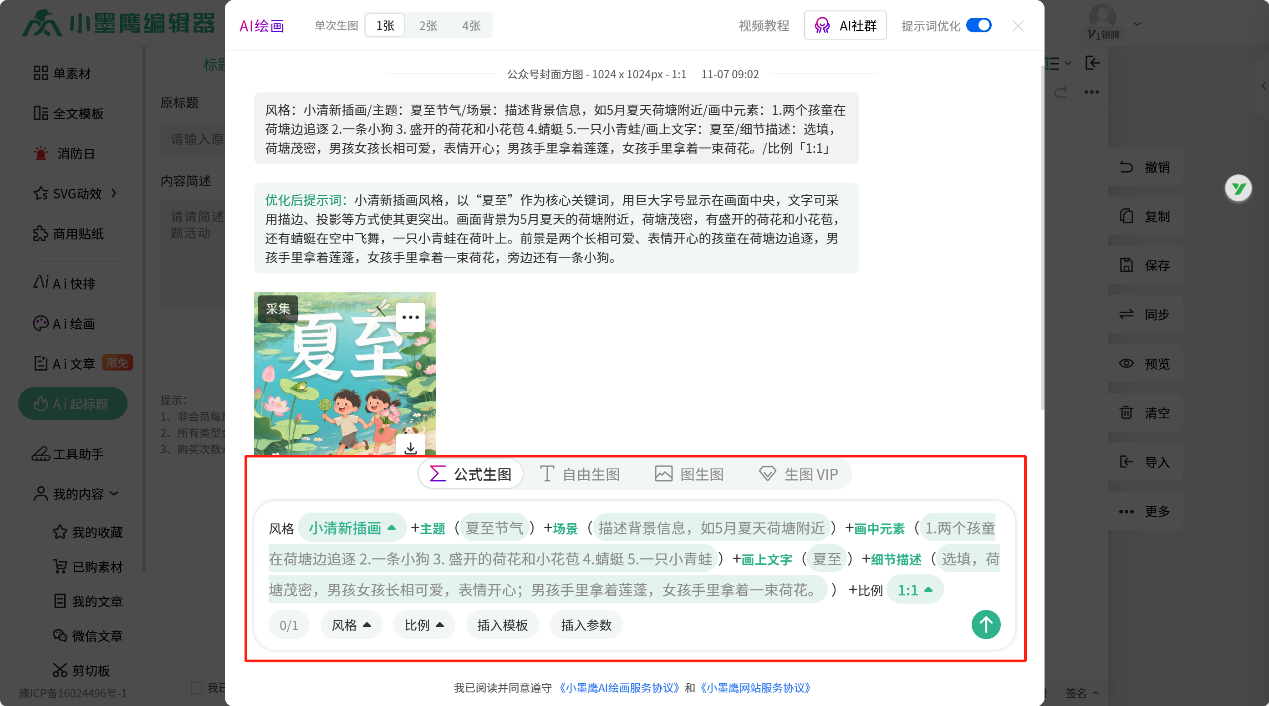Click the 撤销 undo icon

(x=1127, y=167)
